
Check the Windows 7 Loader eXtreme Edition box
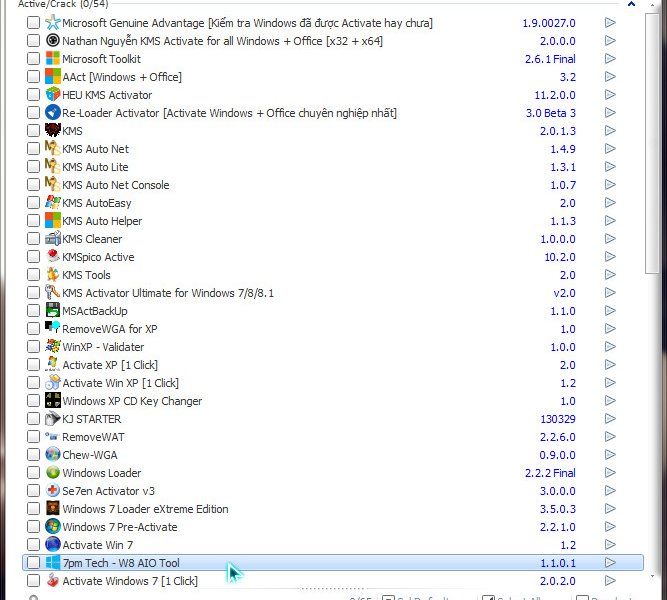pyautogui.click(x=33, y=509)
